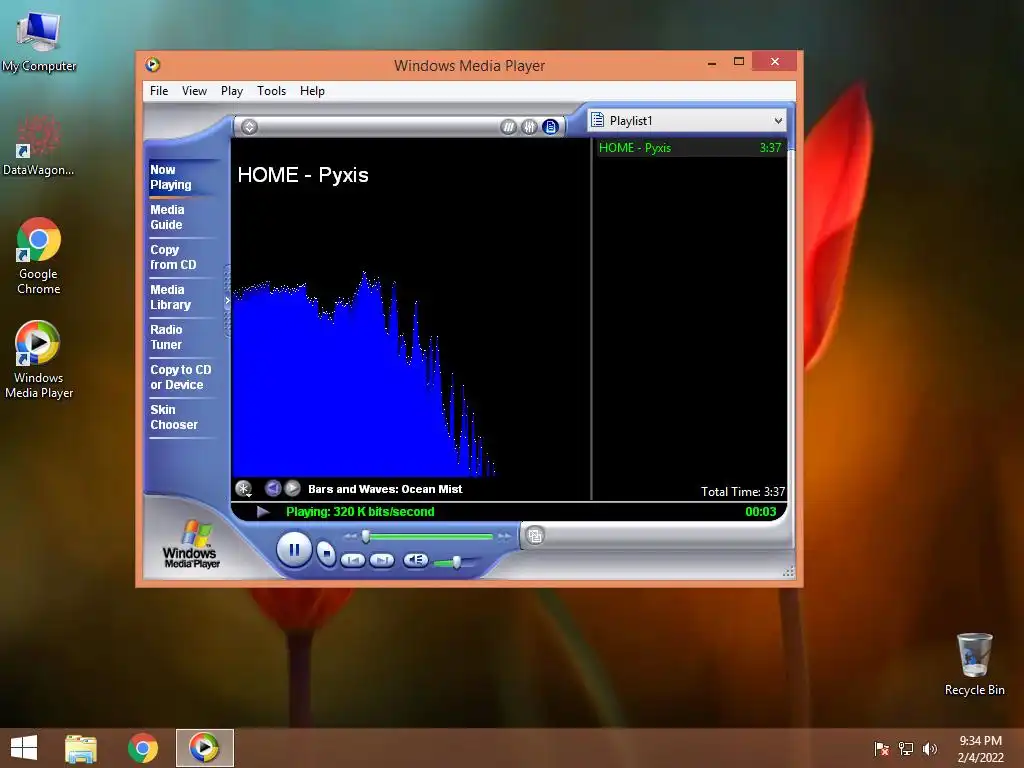This screenshot has height=768, width=1024.
Task: Click Media Player taskbar button
Action: 204,748
